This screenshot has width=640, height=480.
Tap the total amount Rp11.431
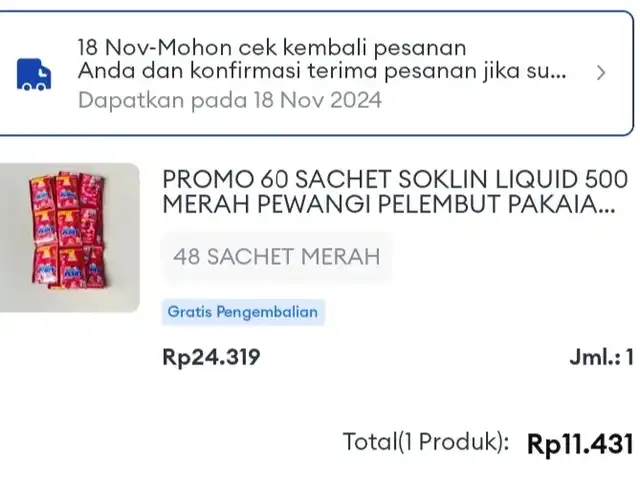580,443
